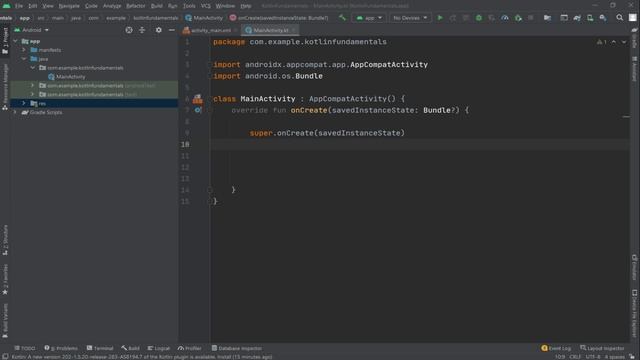Open the AVD Manager device icon
The height and width of the screenshot is (360, 640).
590,18
